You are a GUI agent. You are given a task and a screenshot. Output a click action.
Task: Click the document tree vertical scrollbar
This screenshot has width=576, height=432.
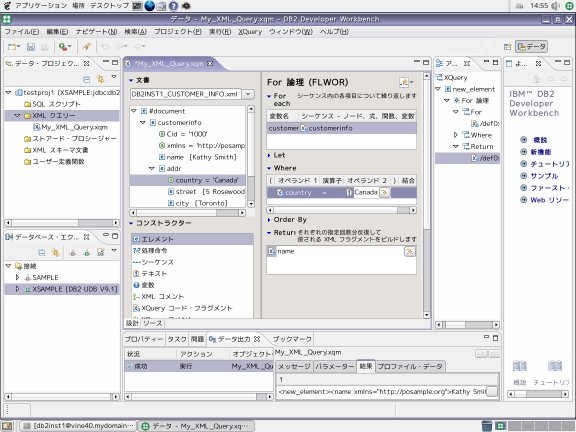point(251,156)
